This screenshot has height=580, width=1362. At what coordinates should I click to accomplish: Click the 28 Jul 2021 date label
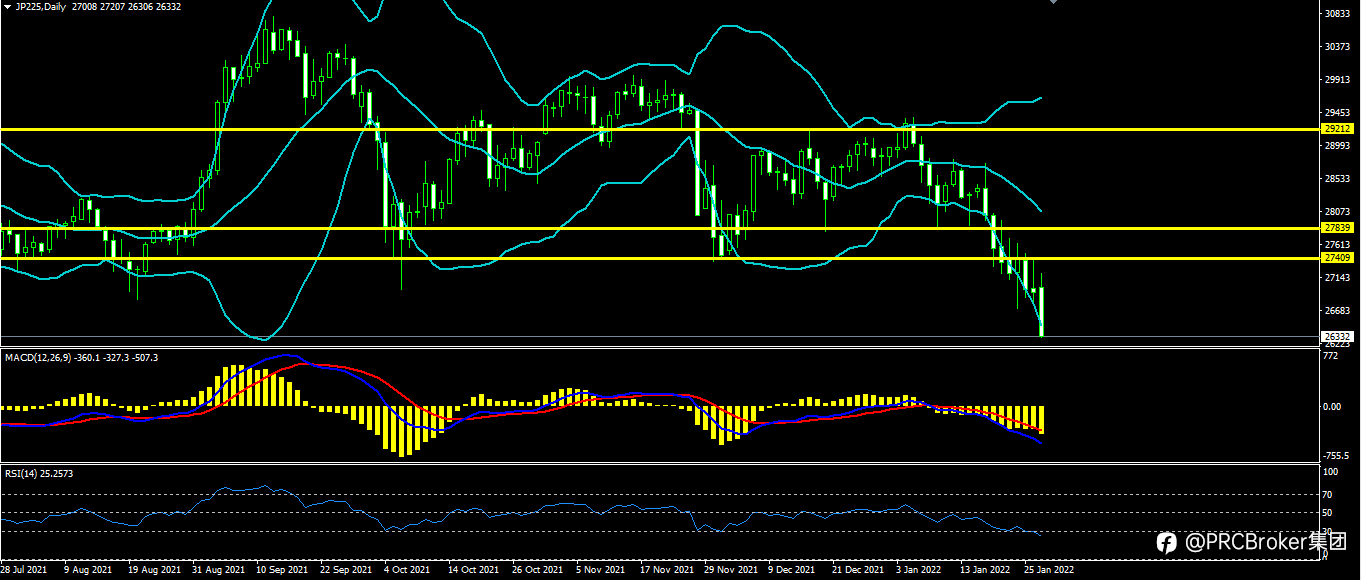coord(23,570)
